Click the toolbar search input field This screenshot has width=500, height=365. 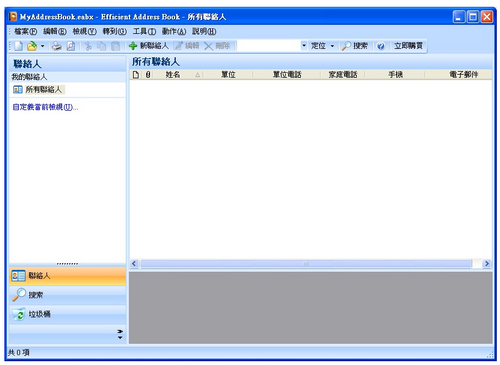pyautogui.click(x=268, y=46)
